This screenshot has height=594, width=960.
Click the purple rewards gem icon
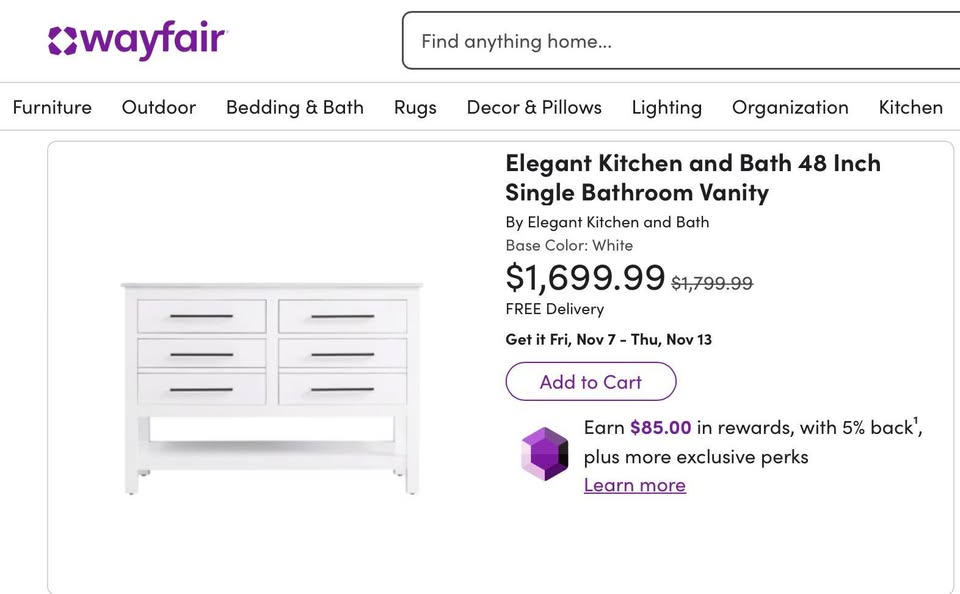point(544,454)
